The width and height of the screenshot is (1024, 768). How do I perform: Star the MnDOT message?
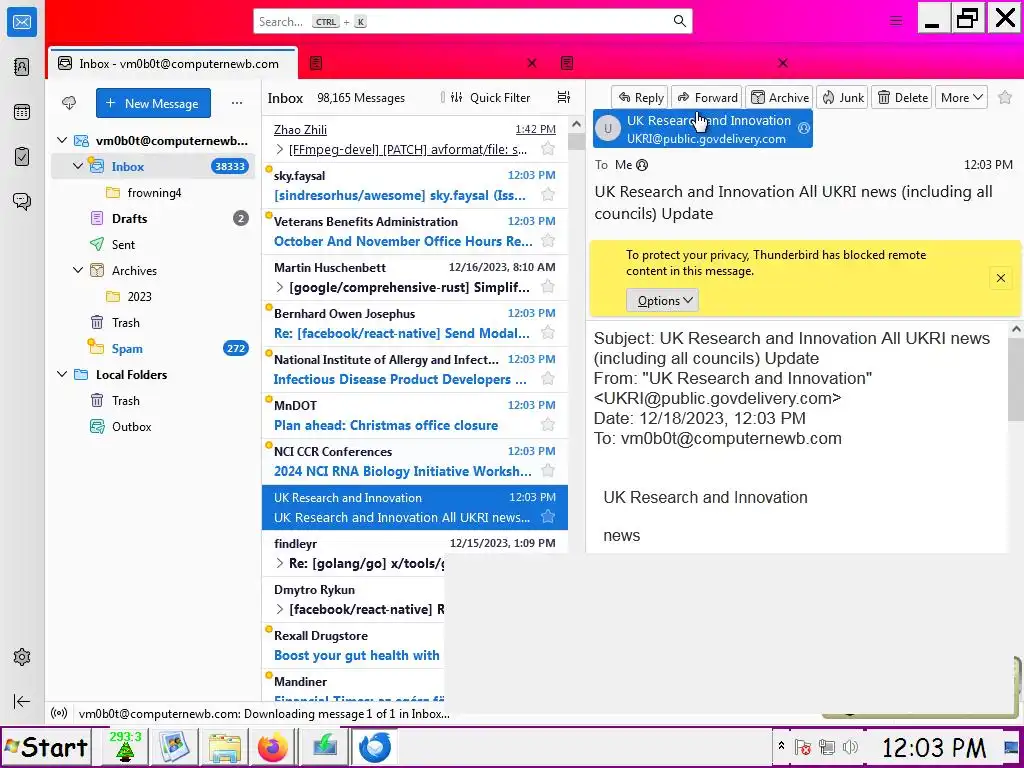click(548, 425)
